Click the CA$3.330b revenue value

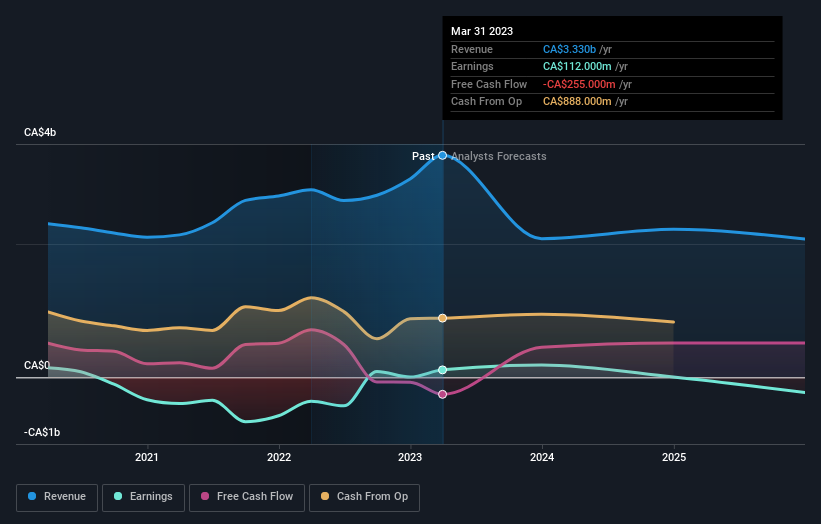569,49
